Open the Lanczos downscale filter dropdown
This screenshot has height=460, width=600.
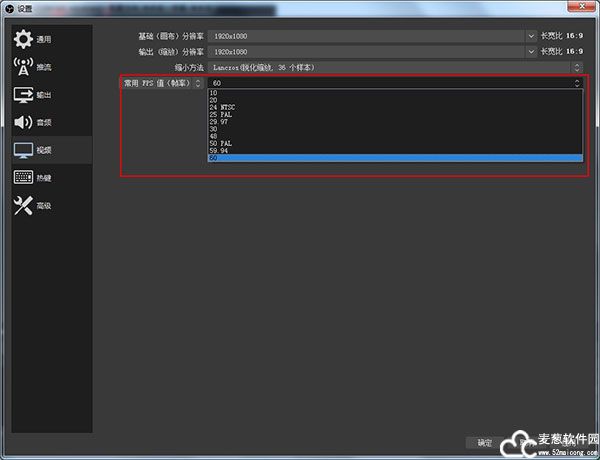(576, 67)
